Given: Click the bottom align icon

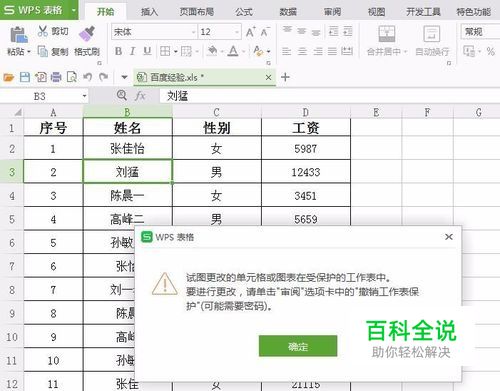Looking at the screenshot, I should [x=316, y=32].
